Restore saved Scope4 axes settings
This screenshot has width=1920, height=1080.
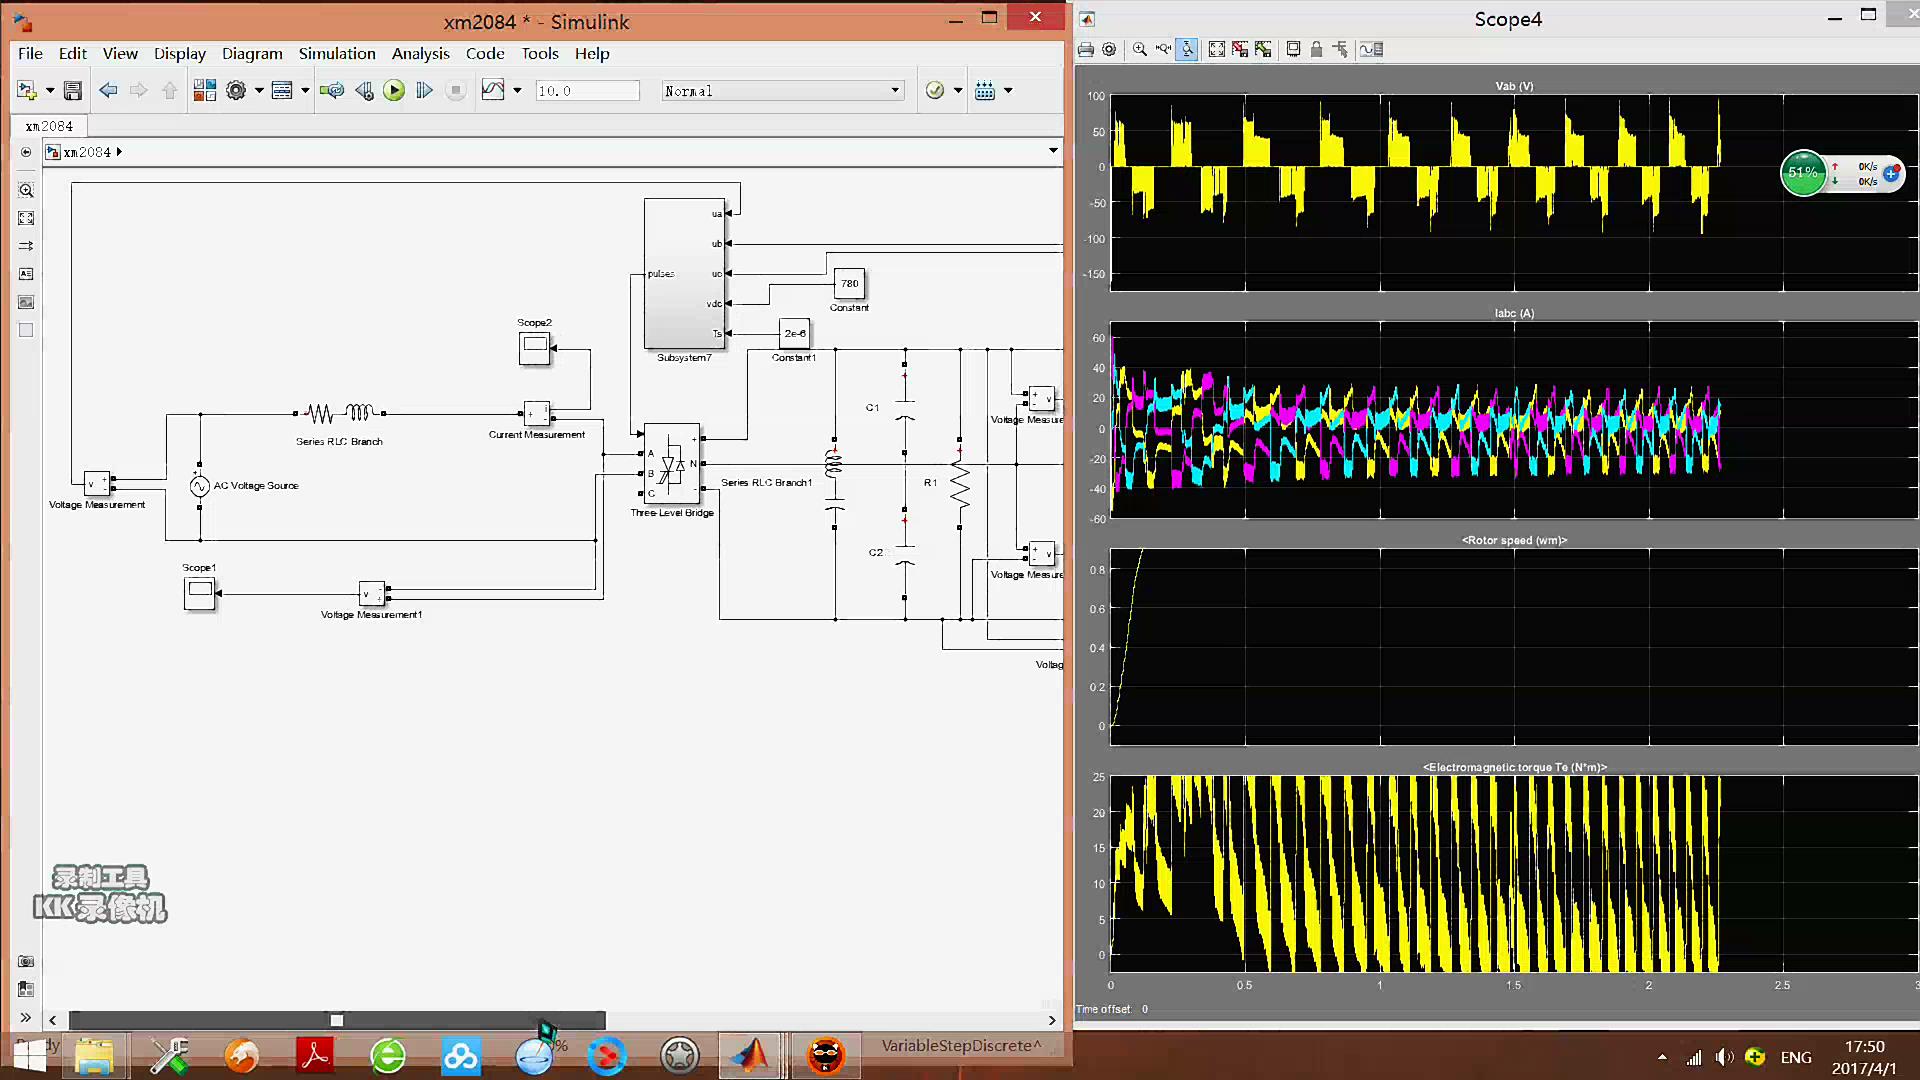point(1264,49)
